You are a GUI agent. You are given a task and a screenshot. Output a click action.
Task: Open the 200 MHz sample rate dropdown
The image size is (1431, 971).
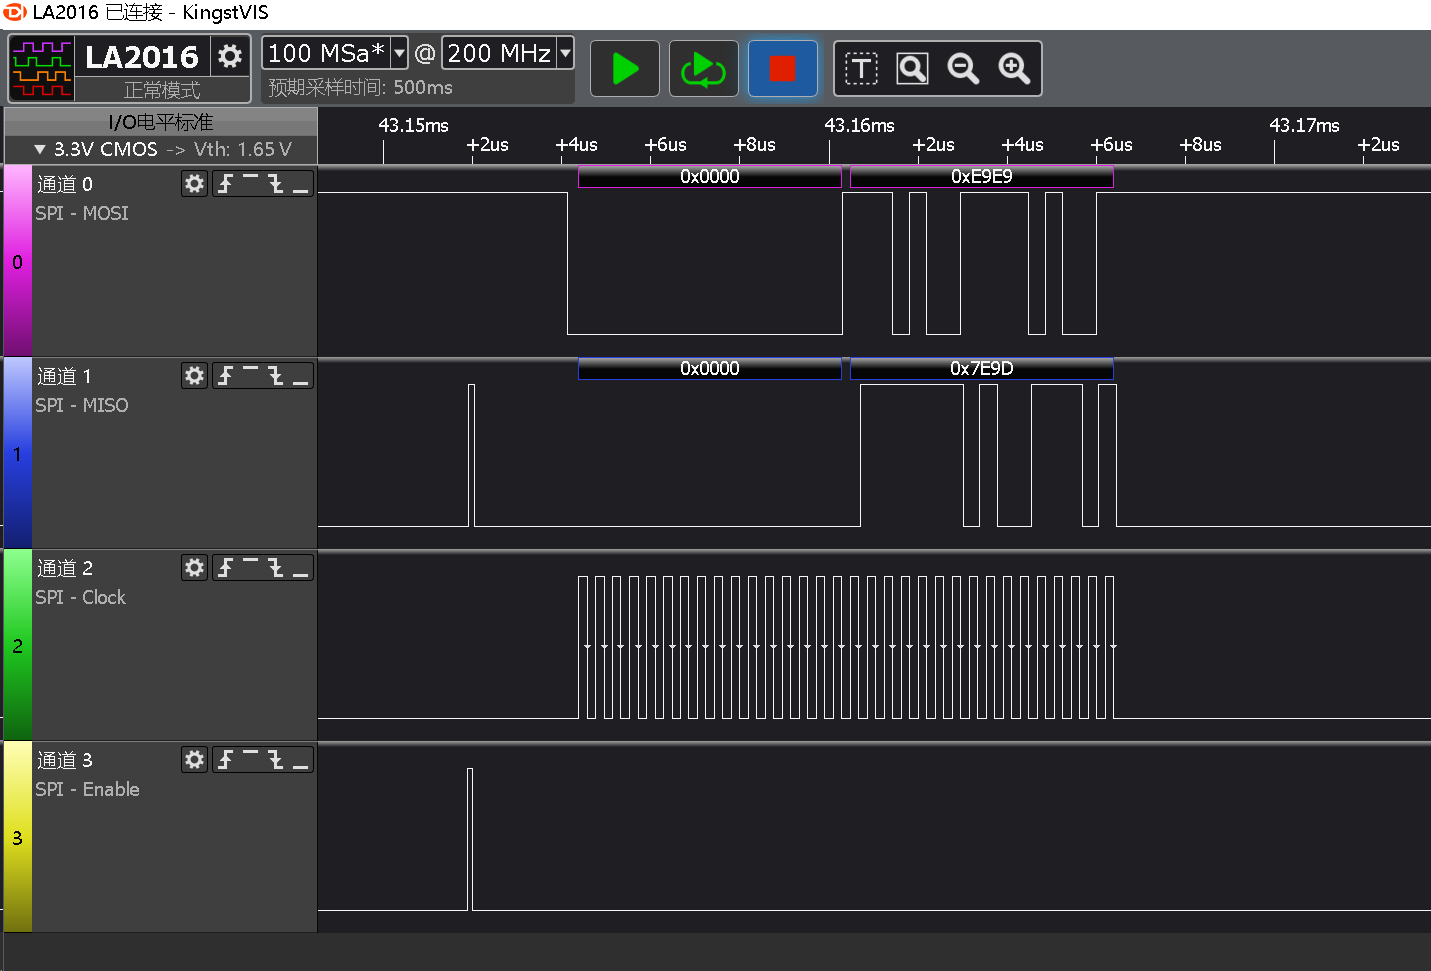tap(565, 53)
